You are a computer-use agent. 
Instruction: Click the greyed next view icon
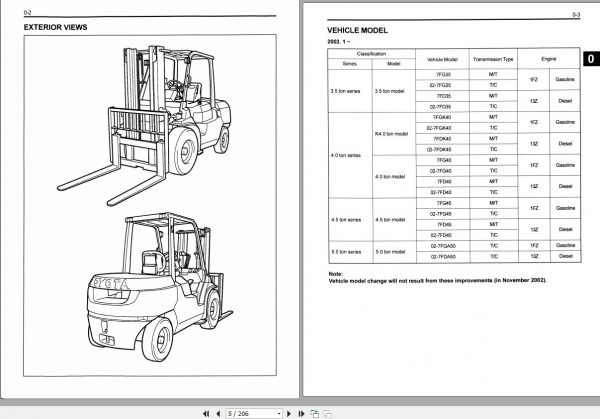[x=328, y=414]
